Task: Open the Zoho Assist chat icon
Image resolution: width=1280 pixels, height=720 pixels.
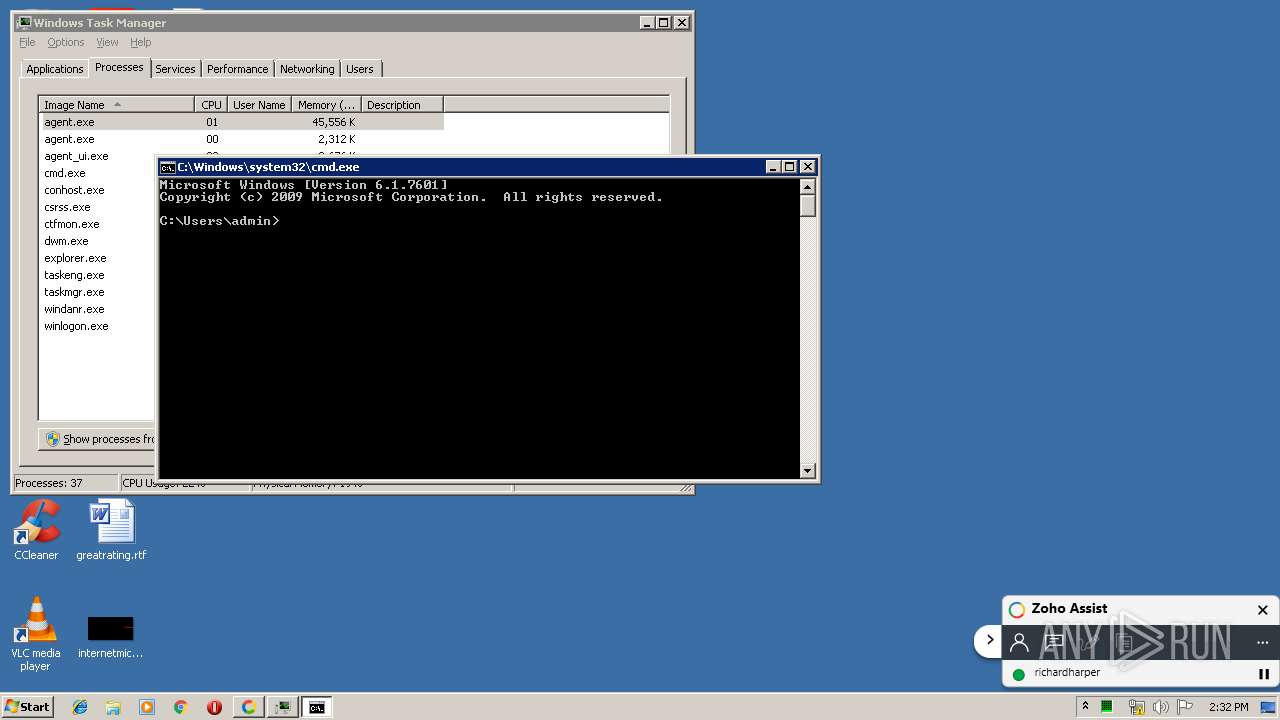Action: (x=1053, y=642)
